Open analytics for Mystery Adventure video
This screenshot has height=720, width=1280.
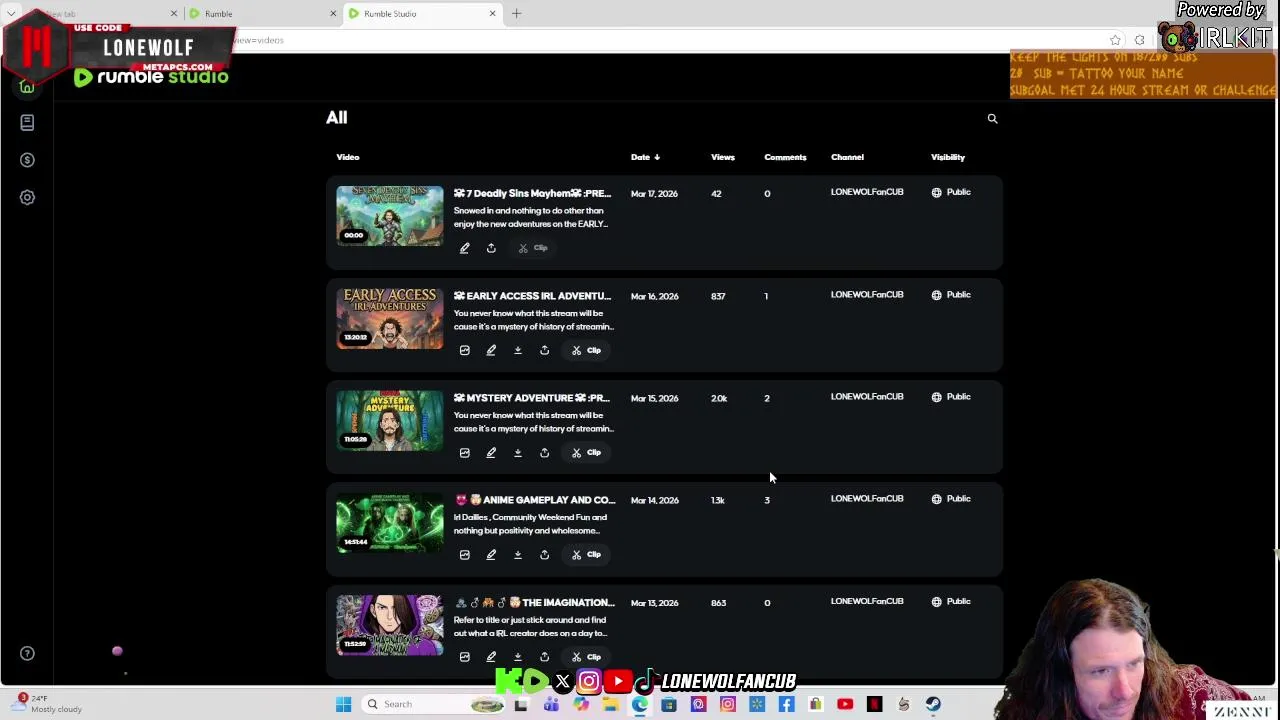click(464, 452)
